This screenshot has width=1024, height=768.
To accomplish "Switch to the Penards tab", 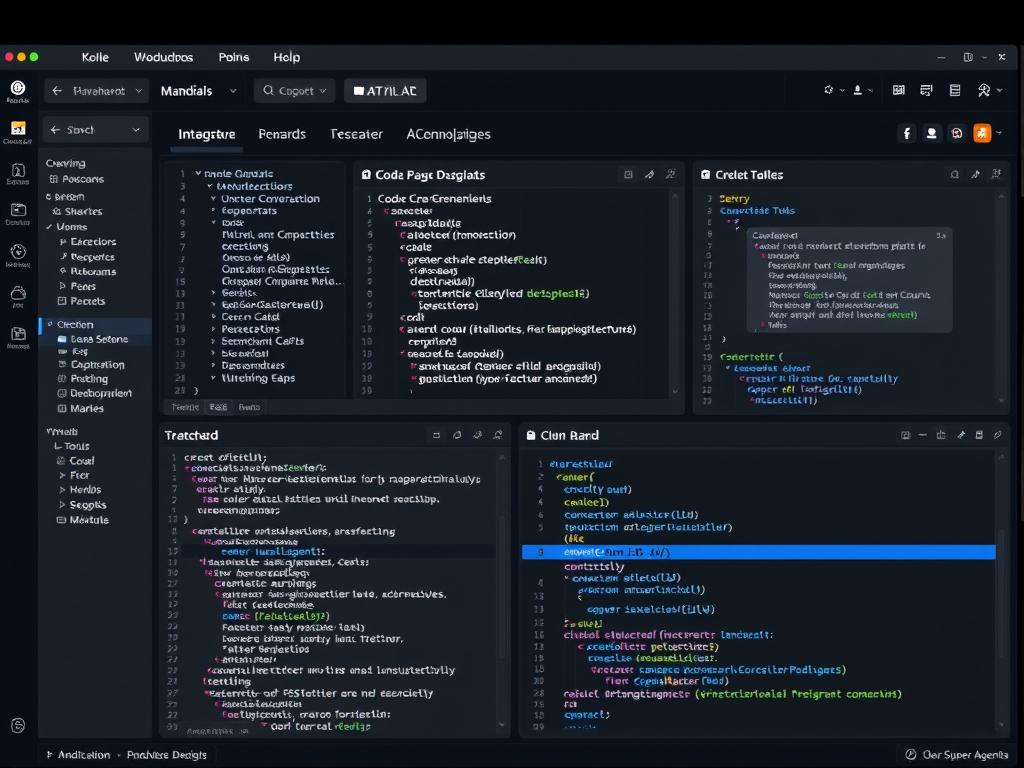I will 282,134.
